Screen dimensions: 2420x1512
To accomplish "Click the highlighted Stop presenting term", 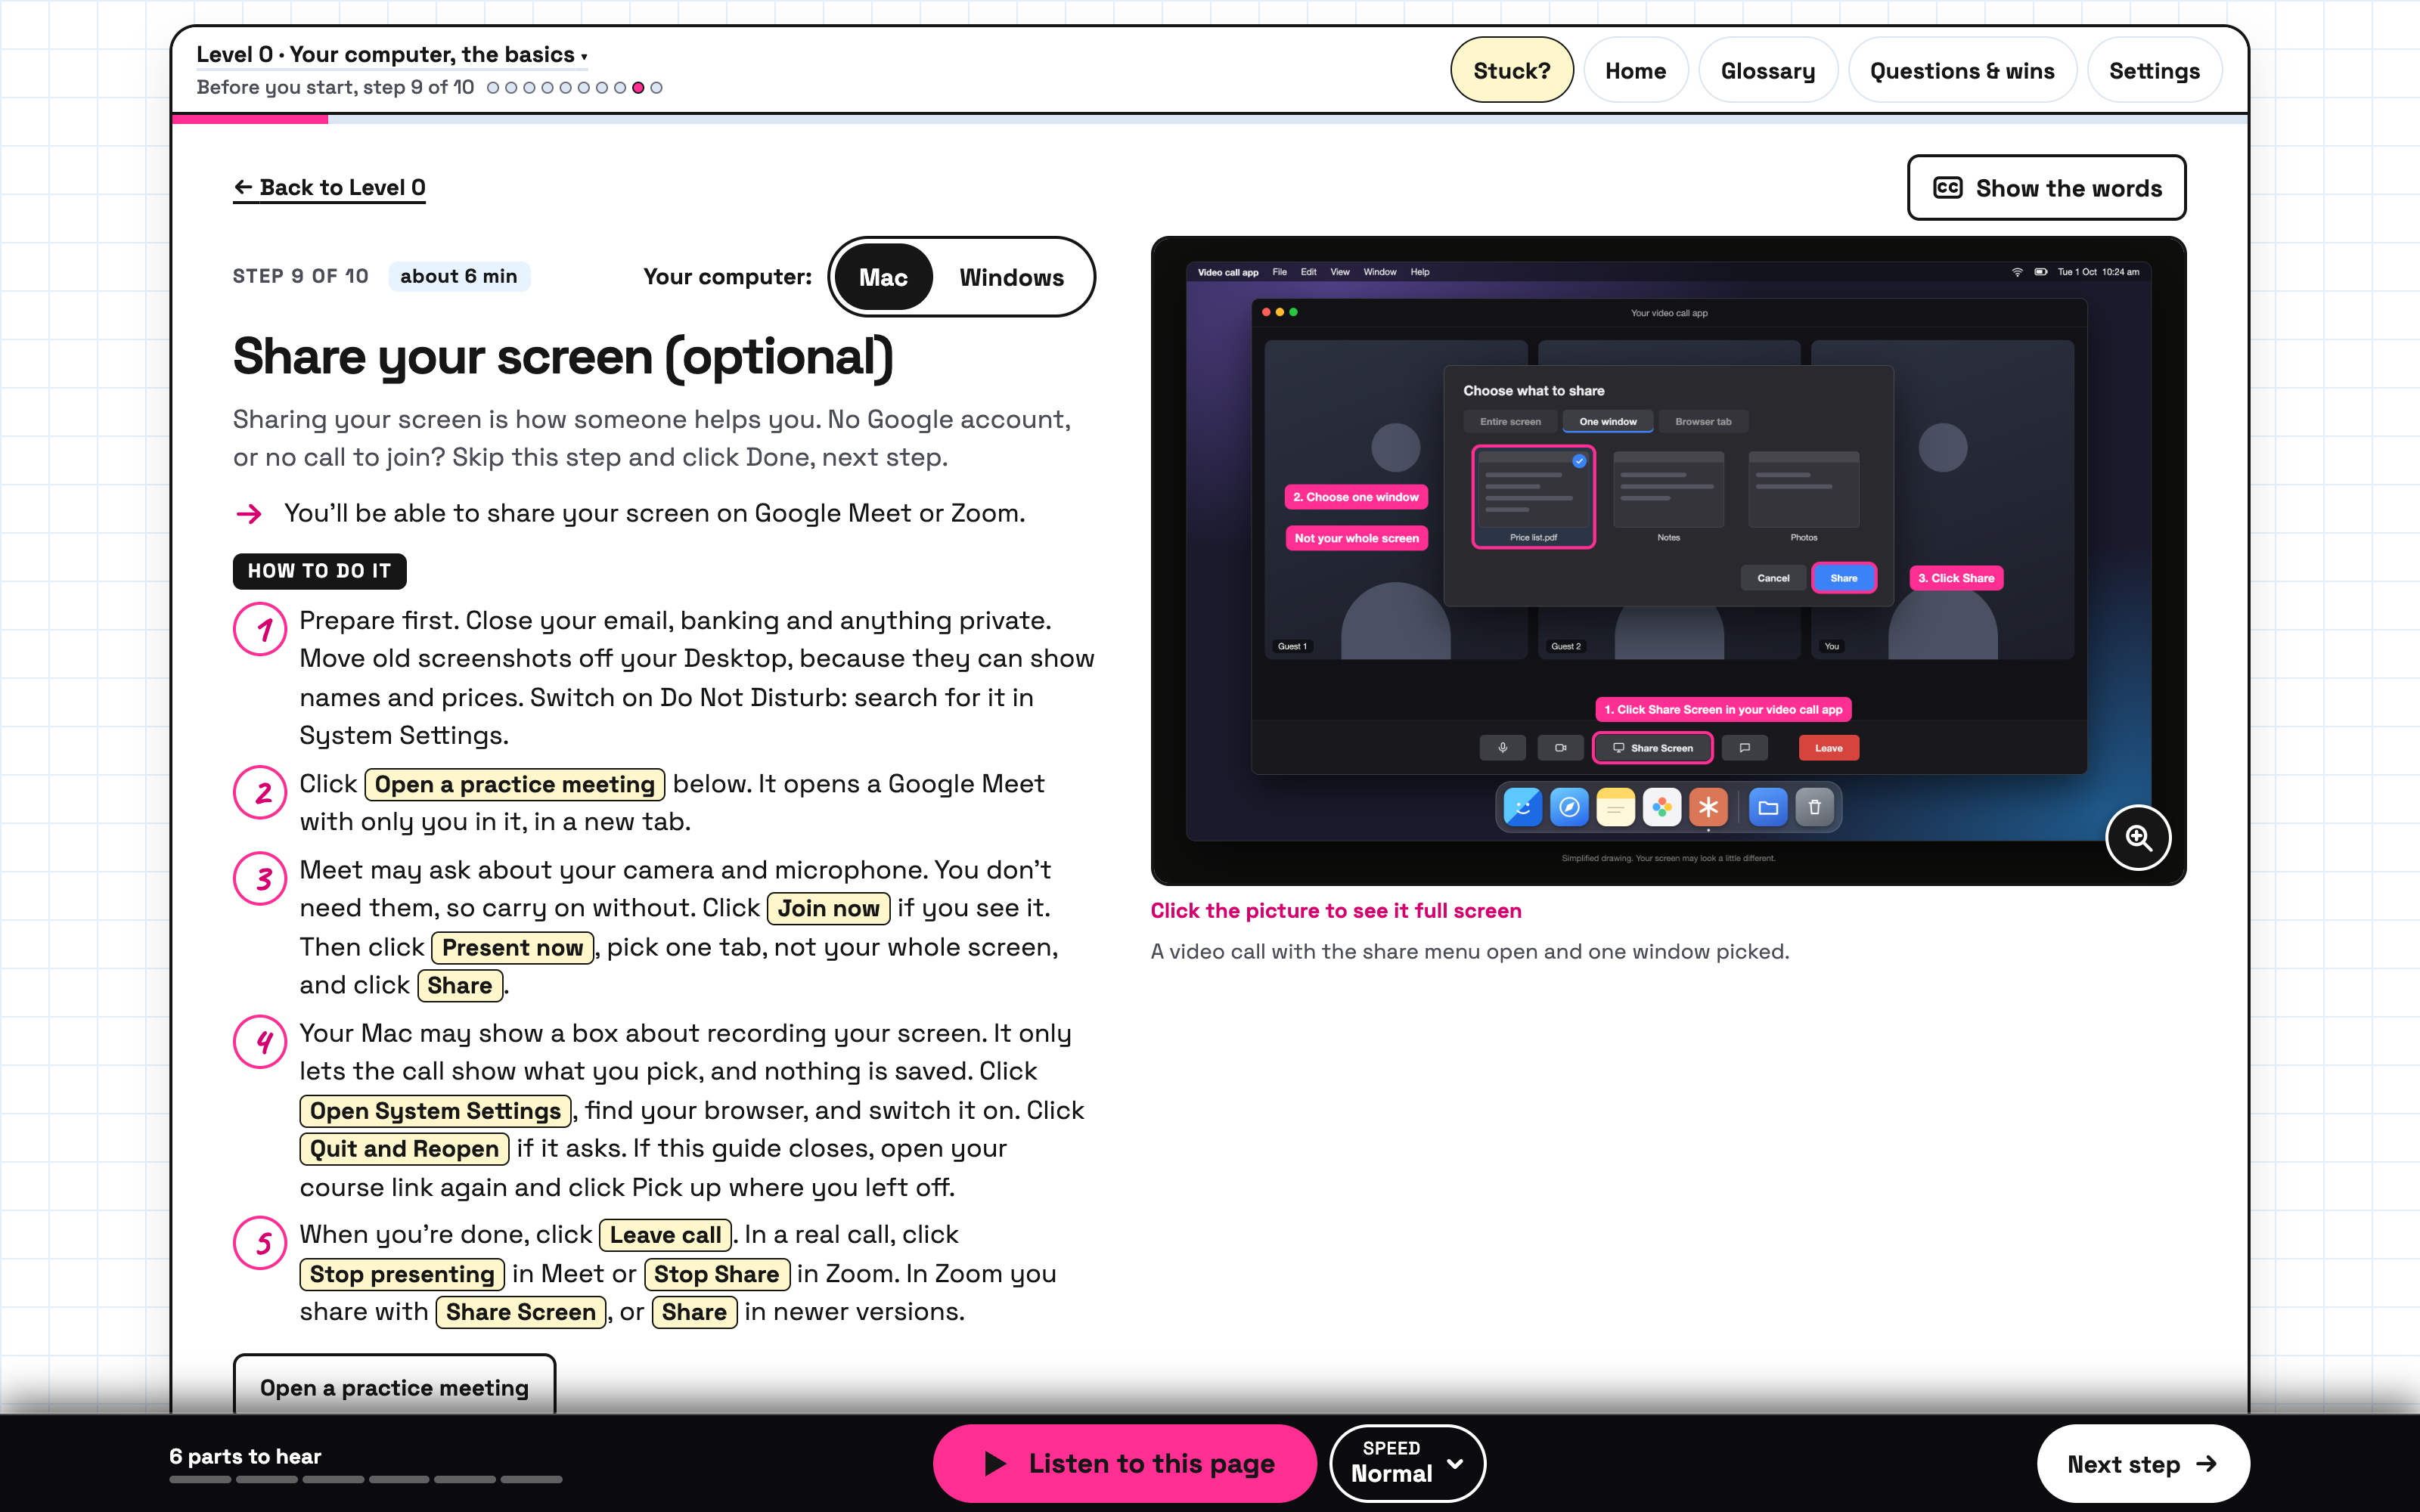I will tap(402, 1274).
